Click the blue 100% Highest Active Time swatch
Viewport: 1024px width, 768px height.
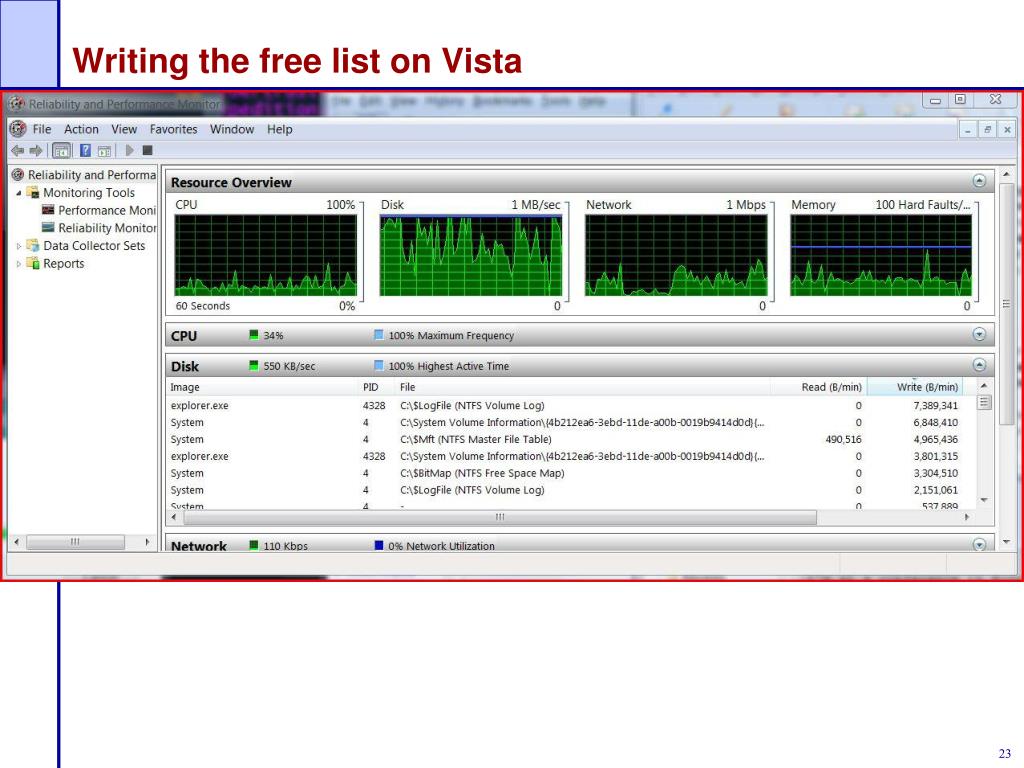(379, 366)
